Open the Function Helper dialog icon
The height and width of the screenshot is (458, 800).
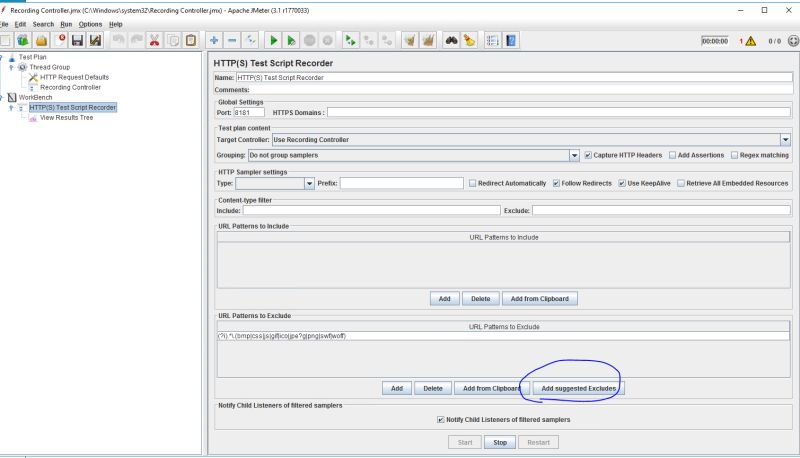coord(492,40)
